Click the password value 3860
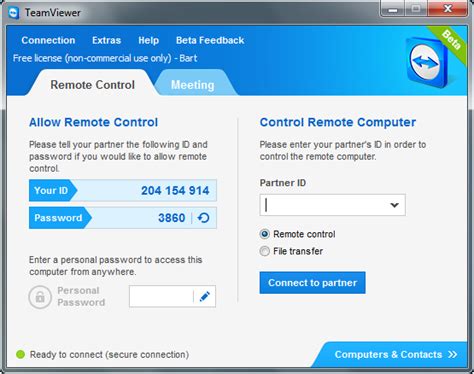Image resolution: width=474 pixels, height=374 pixels. coord(171,218)
